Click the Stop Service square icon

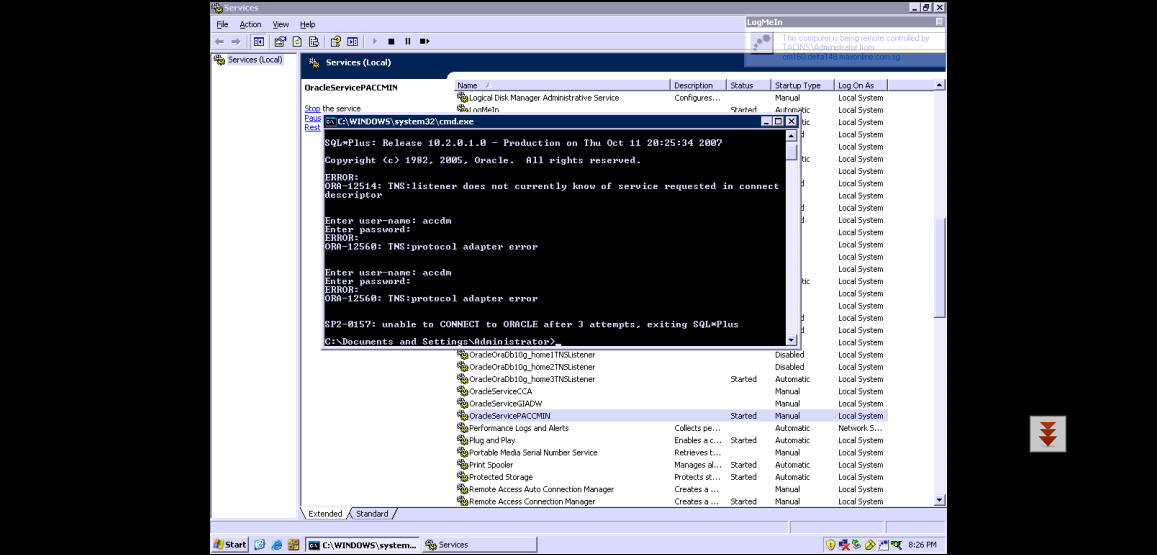tap(391, 41)
